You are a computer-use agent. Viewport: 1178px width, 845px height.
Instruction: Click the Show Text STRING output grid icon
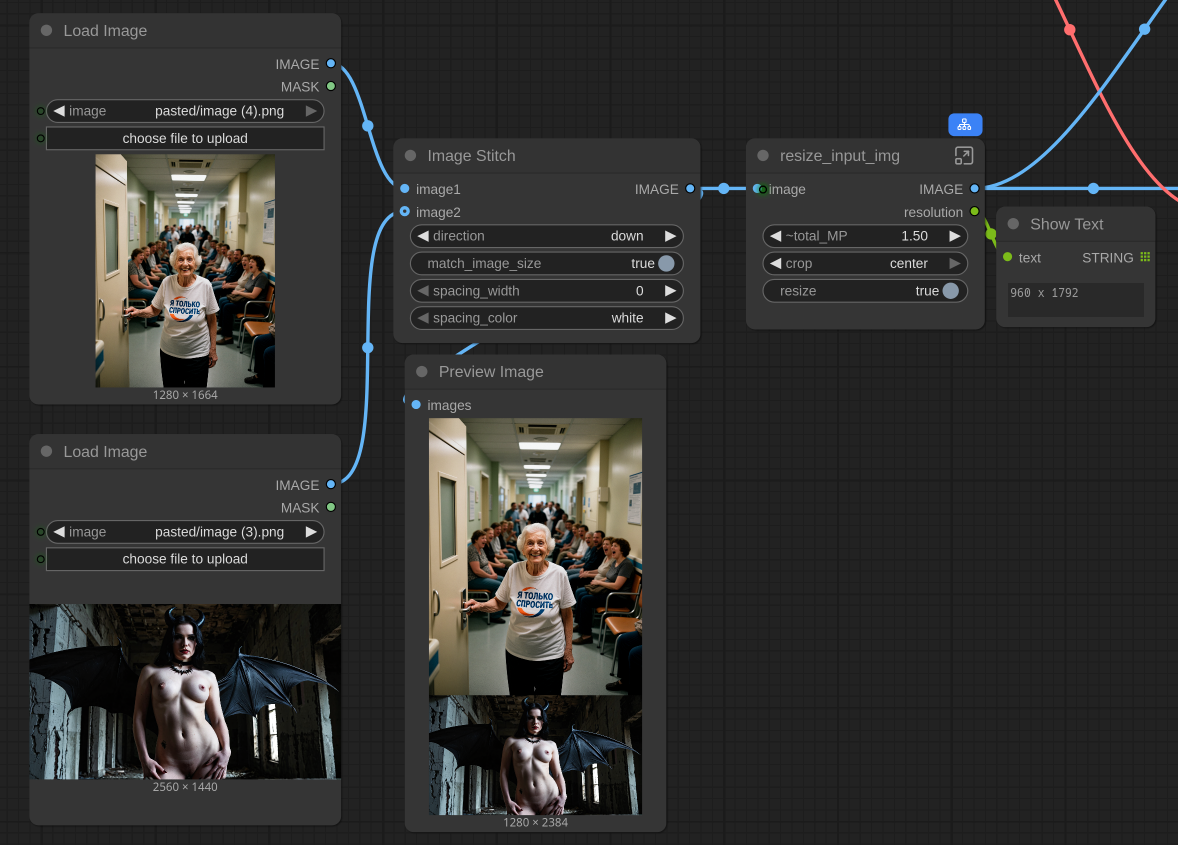coord(1145,257)
